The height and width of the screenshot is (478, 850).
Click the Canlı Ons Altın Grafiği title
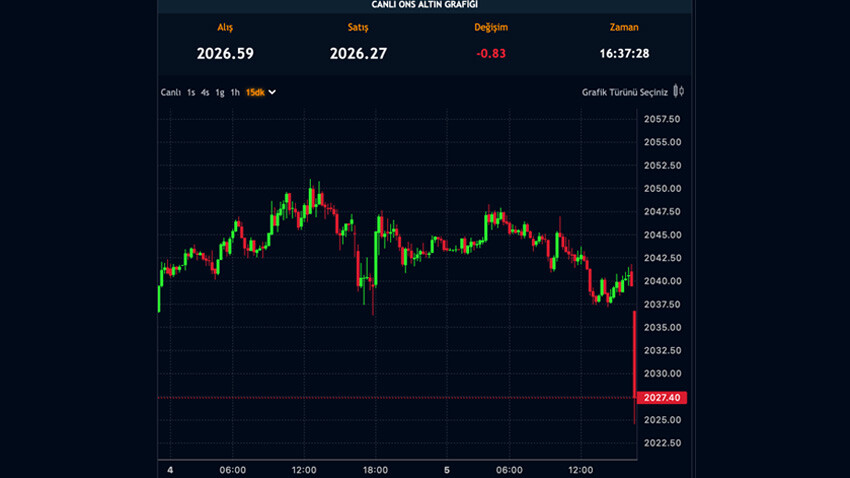[424, 5]
